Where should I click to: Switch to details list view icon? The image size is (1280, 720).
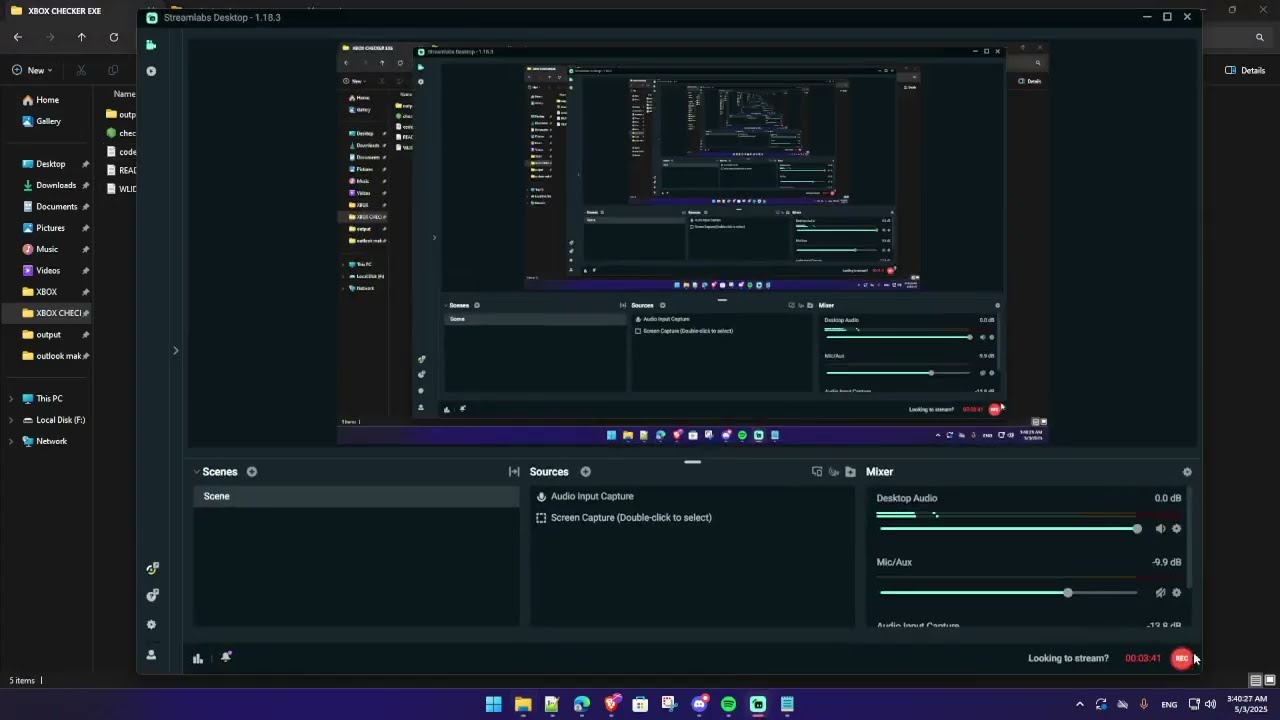point(1255,680)
